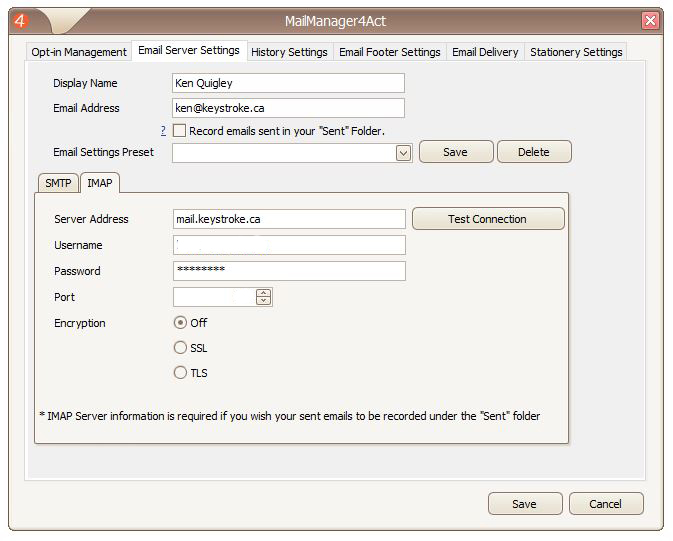Switch to the SMTP sub-tab
This screenshot has width=673, height=541.
coord(58,183)
